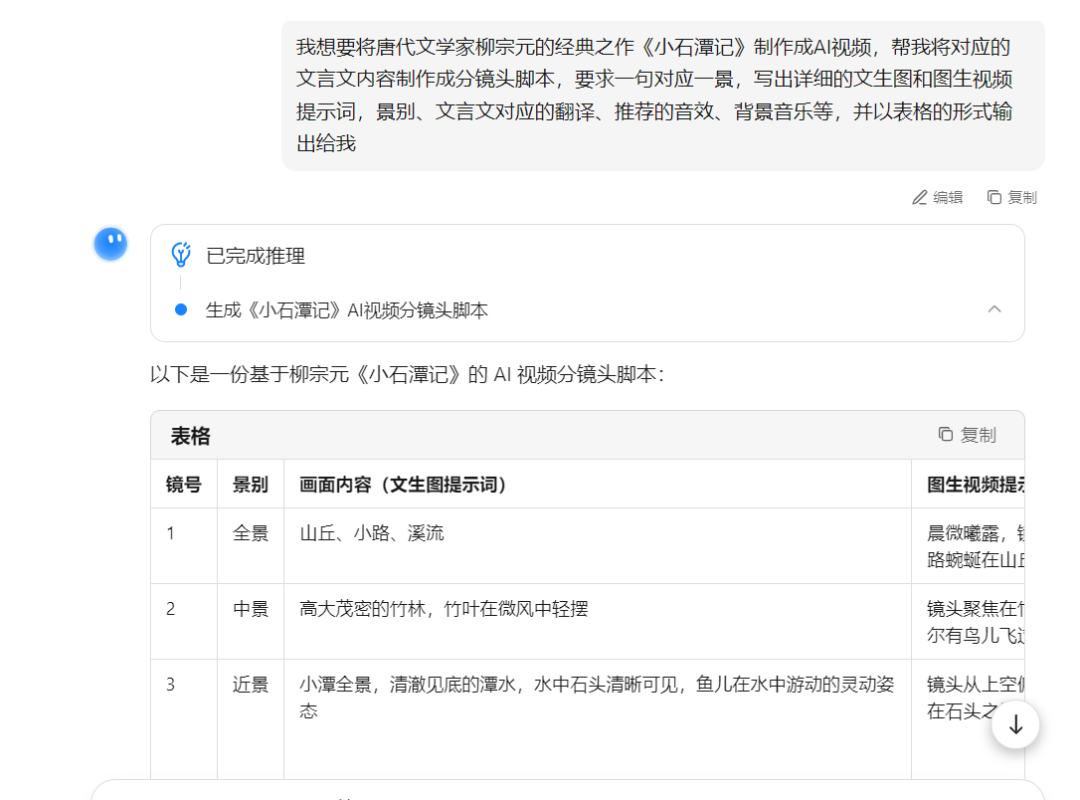Viewport: 1080px width, 800px height.
Task: Click the 近景 cell in row 3
Action: 250,685
